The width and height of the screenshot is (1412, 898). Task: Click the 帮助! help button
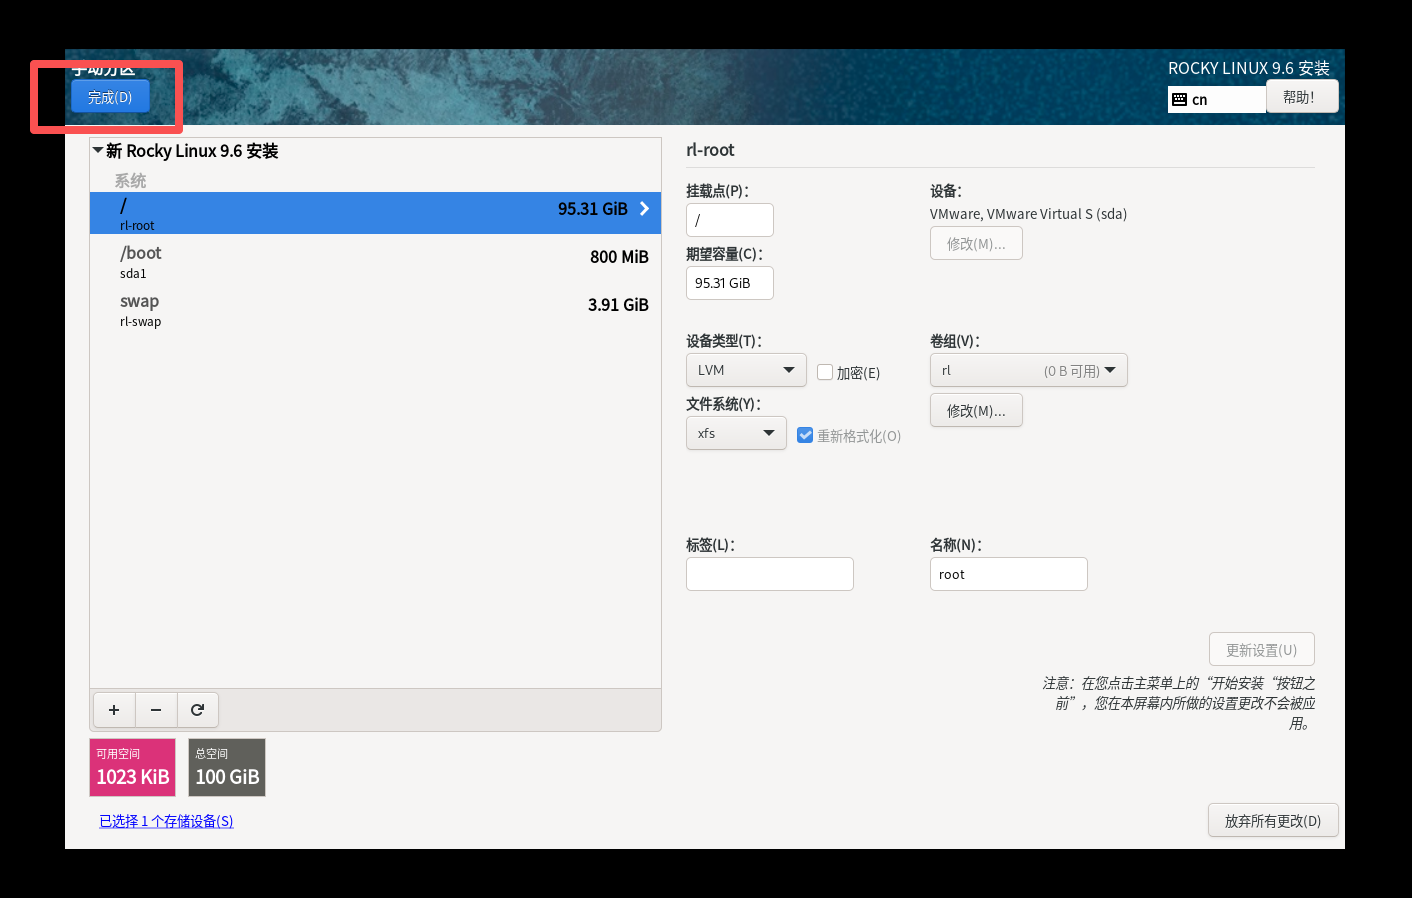click(1302, 97)
